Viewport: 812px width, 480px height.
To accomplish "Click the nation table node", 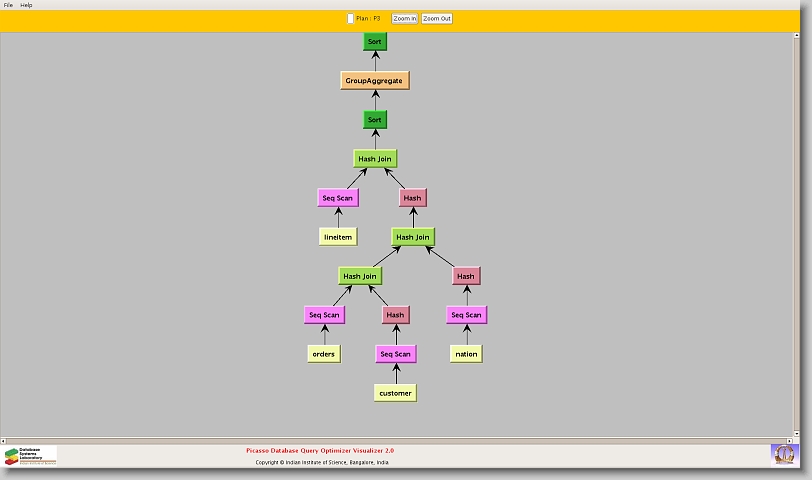I will [465, 354].
